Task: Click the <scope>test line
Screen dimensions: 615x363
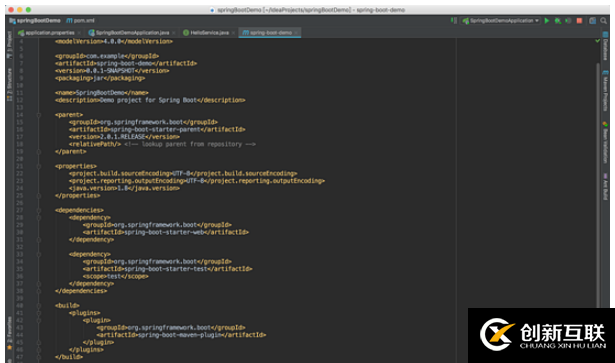Action: point(116,276)
